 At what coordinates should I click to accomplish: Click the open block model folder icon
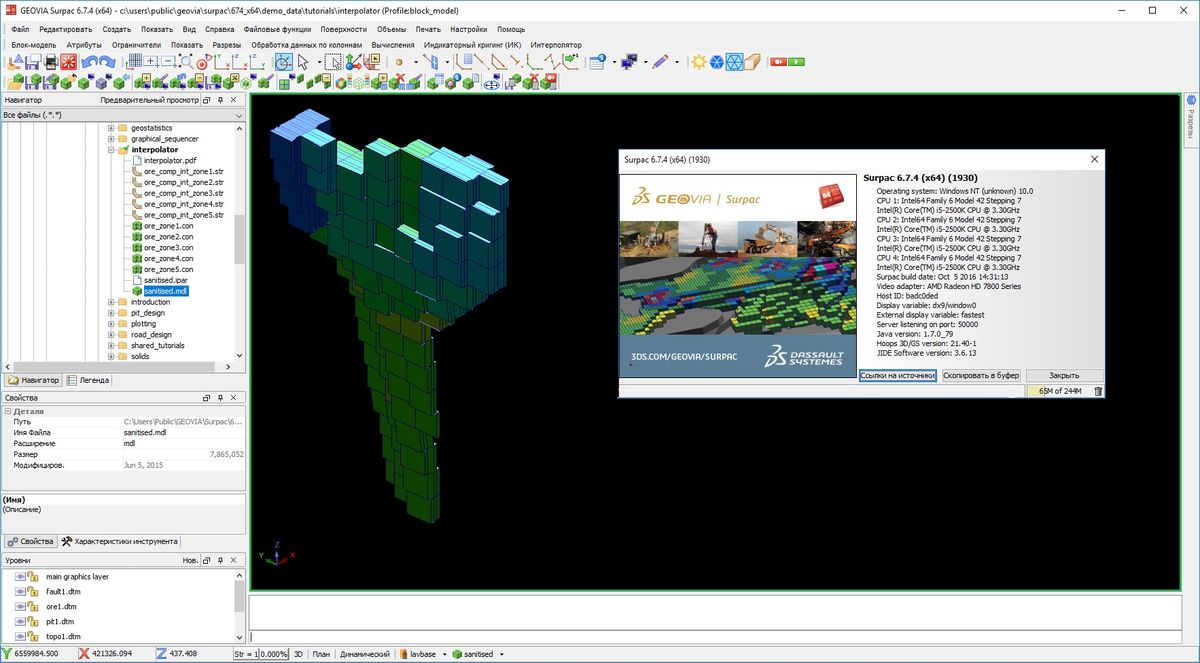click(x=14, y=83)
